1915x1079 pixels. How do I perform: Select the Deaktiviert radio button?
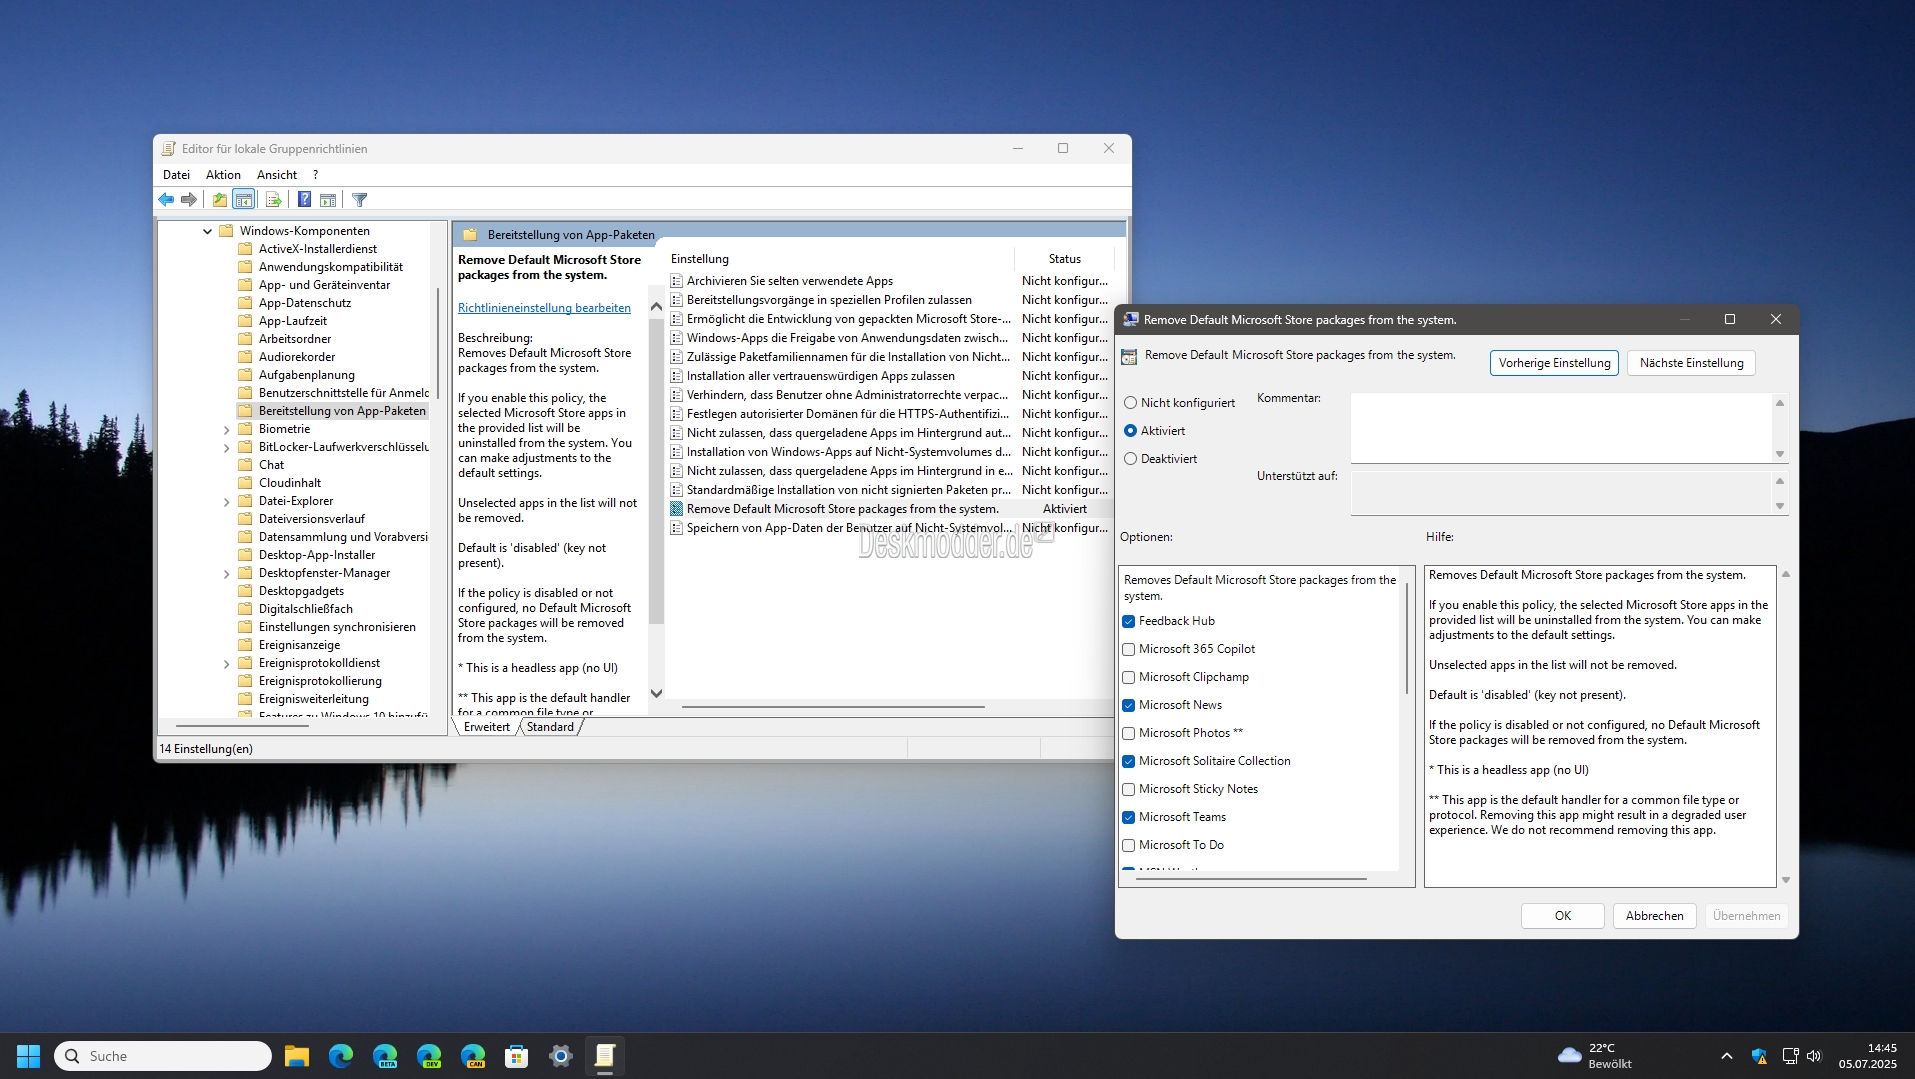pos(1131,459)
